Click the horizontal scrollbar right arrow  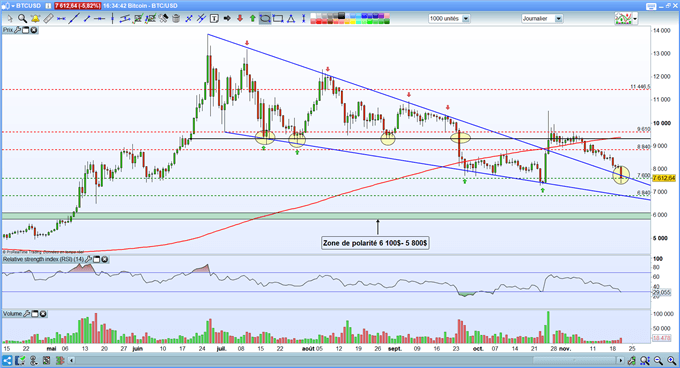coord(621,360)
